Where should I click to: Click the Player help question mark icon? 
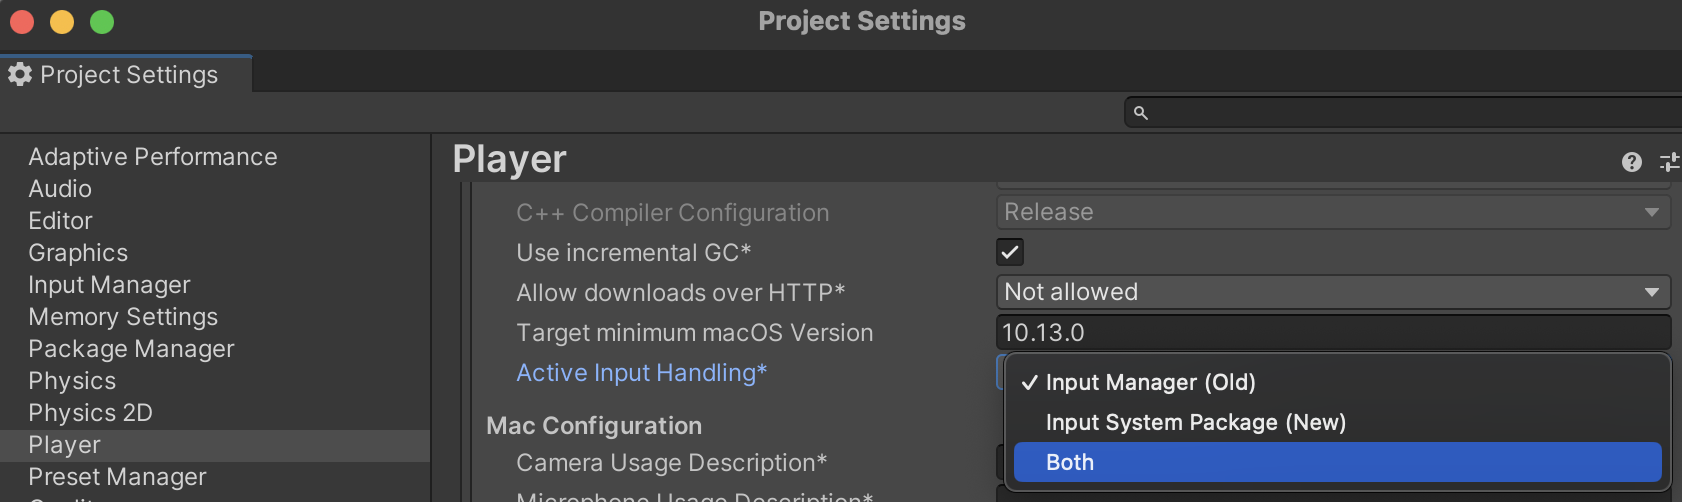coord(1631,162)
